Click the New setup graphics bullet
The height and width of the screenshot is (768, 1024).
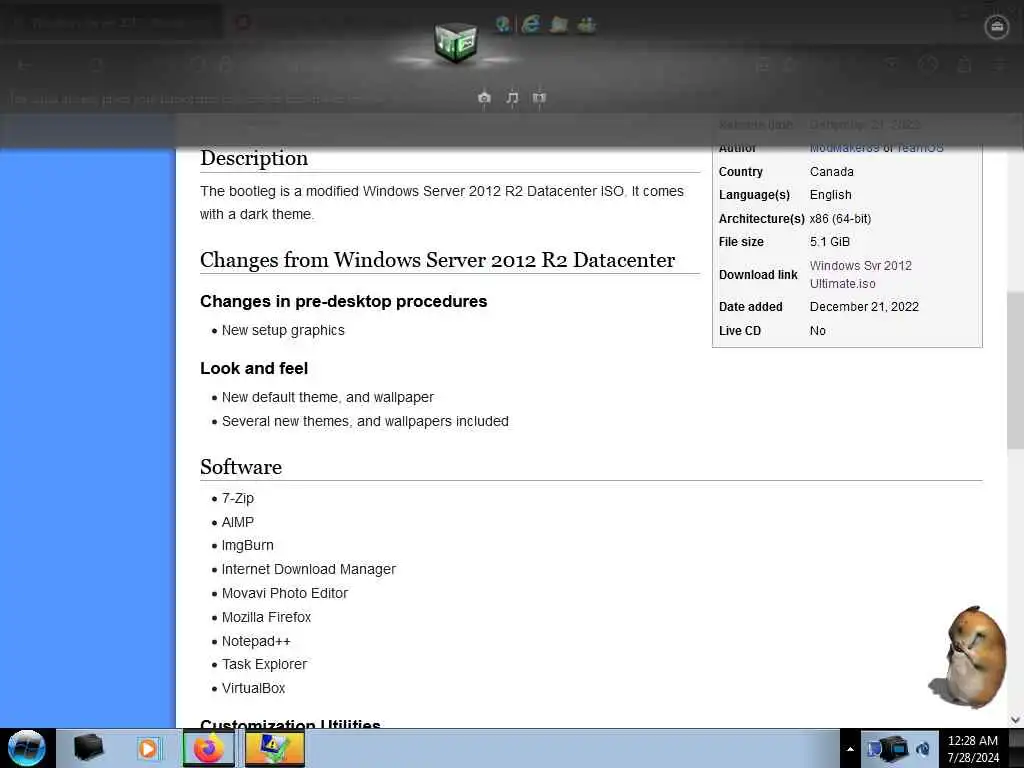coord(283,330)
